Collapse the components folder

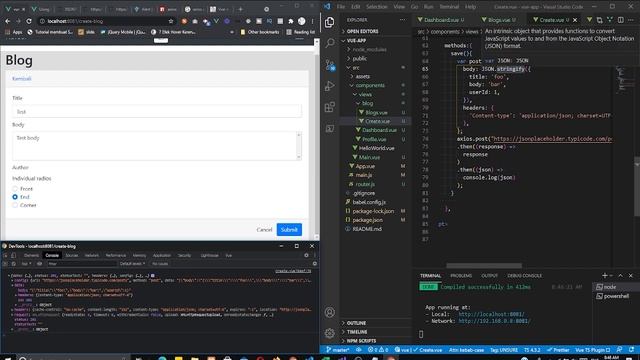point(376,85)
